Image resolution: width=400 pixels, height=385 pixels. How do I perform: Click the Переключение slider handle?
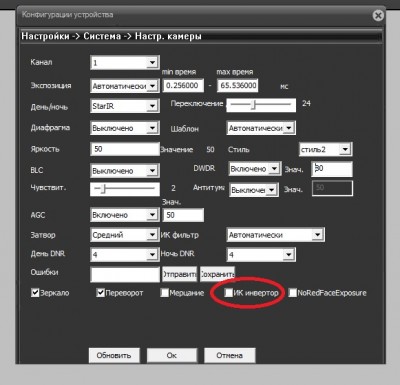coord(254,105)
